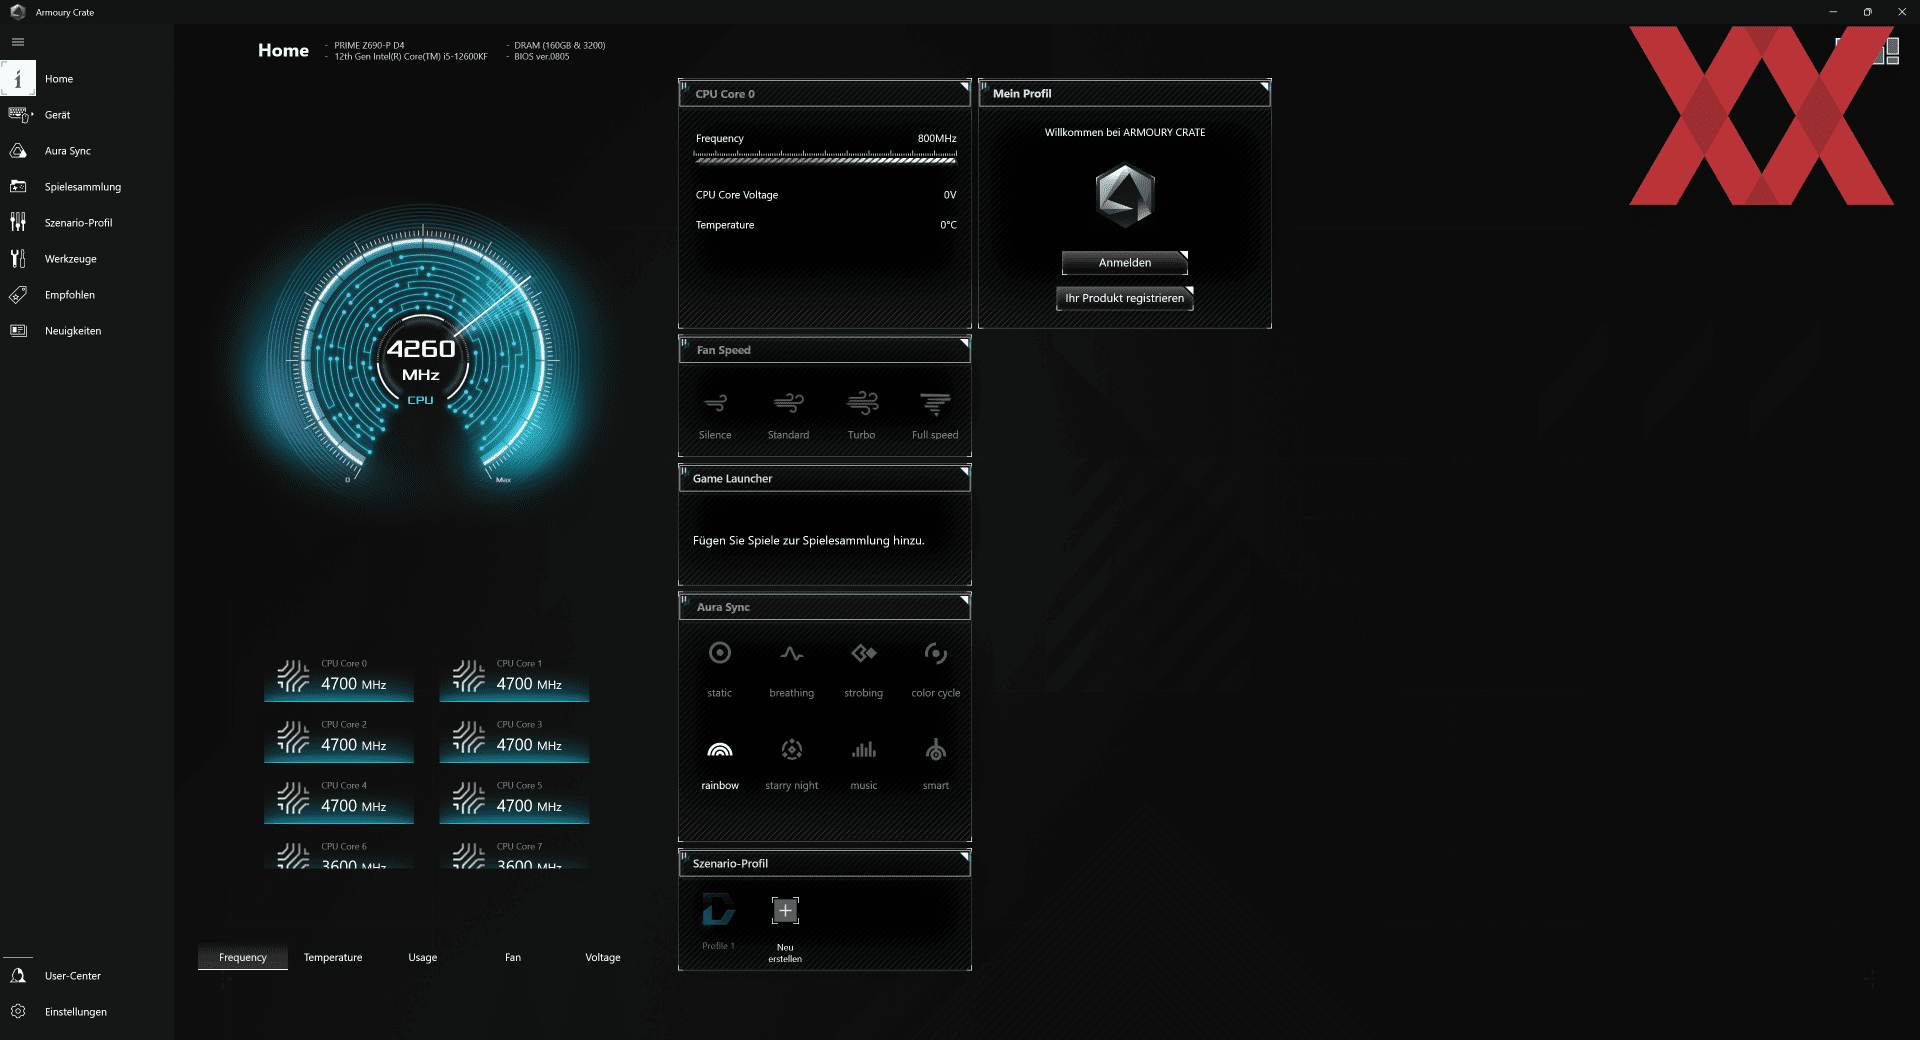
Task: Select the CPU Core 3 4700 MHz tile
Action: coord(514,739)
